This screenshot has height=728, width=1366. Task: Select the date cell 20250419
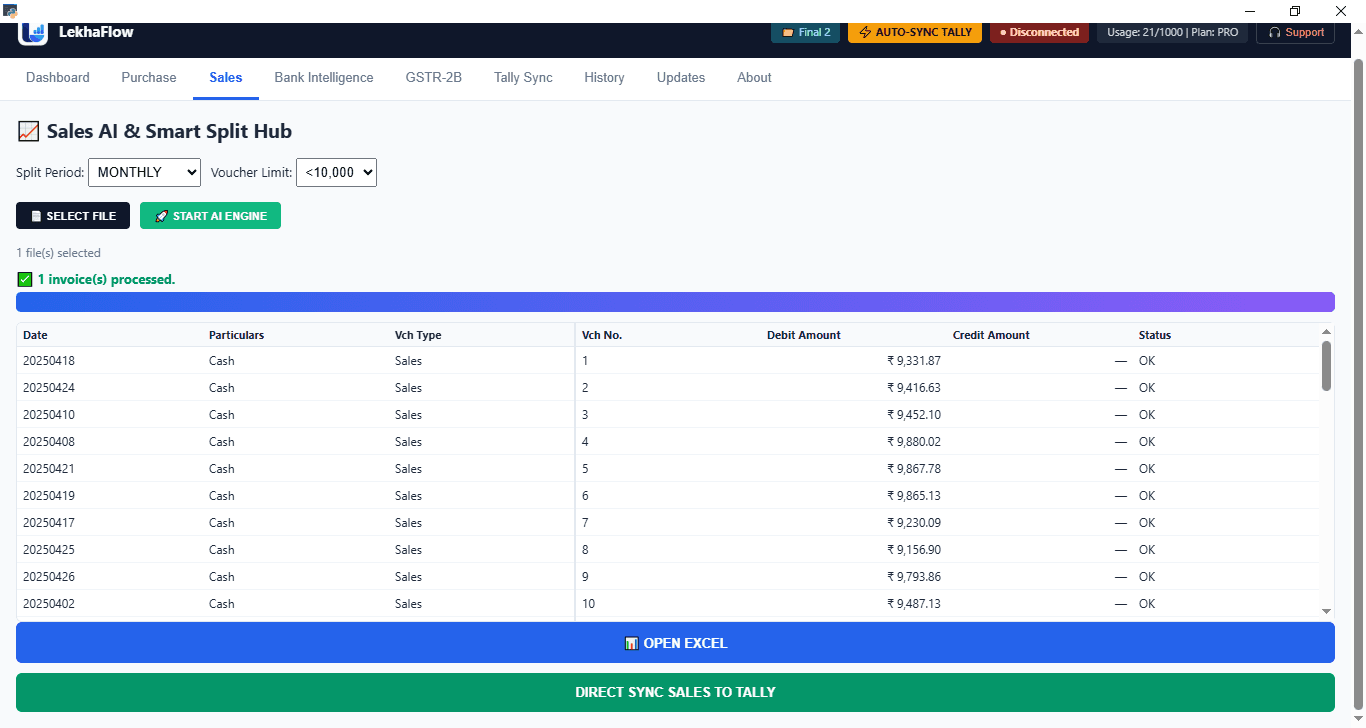(49, 496)
